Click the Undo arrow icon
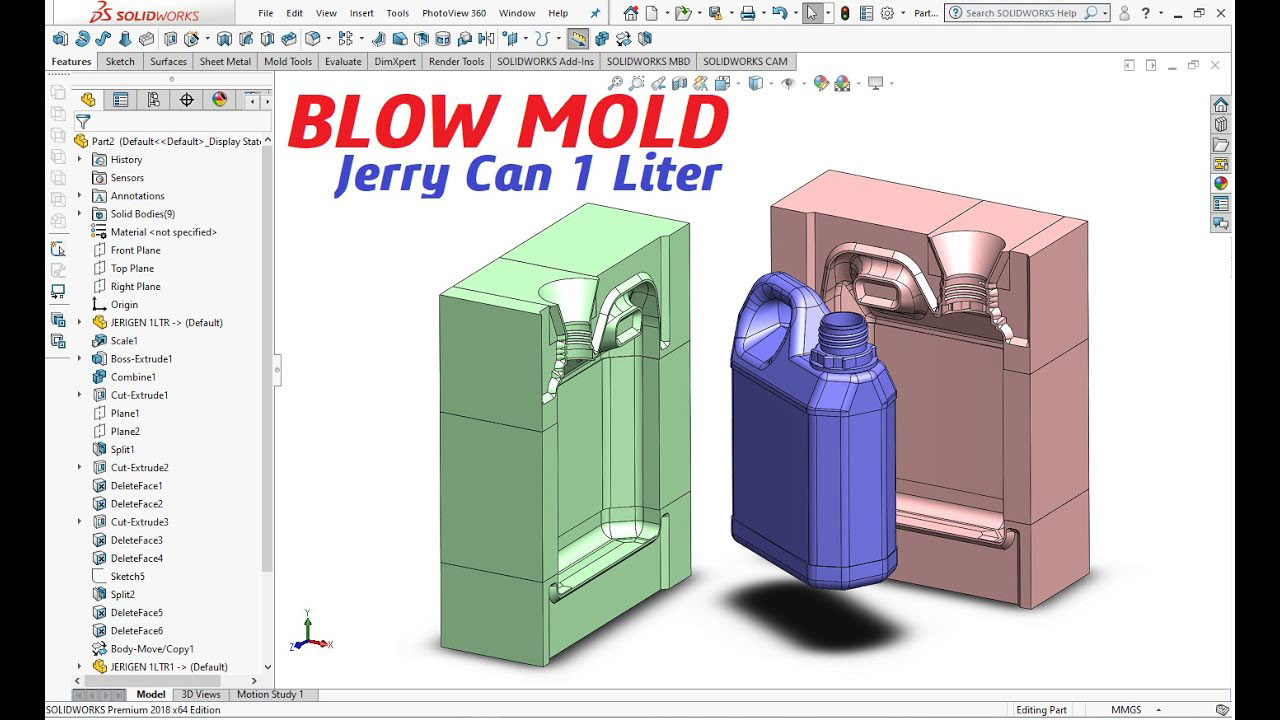 pyautogui.click(x=779, y=13)
